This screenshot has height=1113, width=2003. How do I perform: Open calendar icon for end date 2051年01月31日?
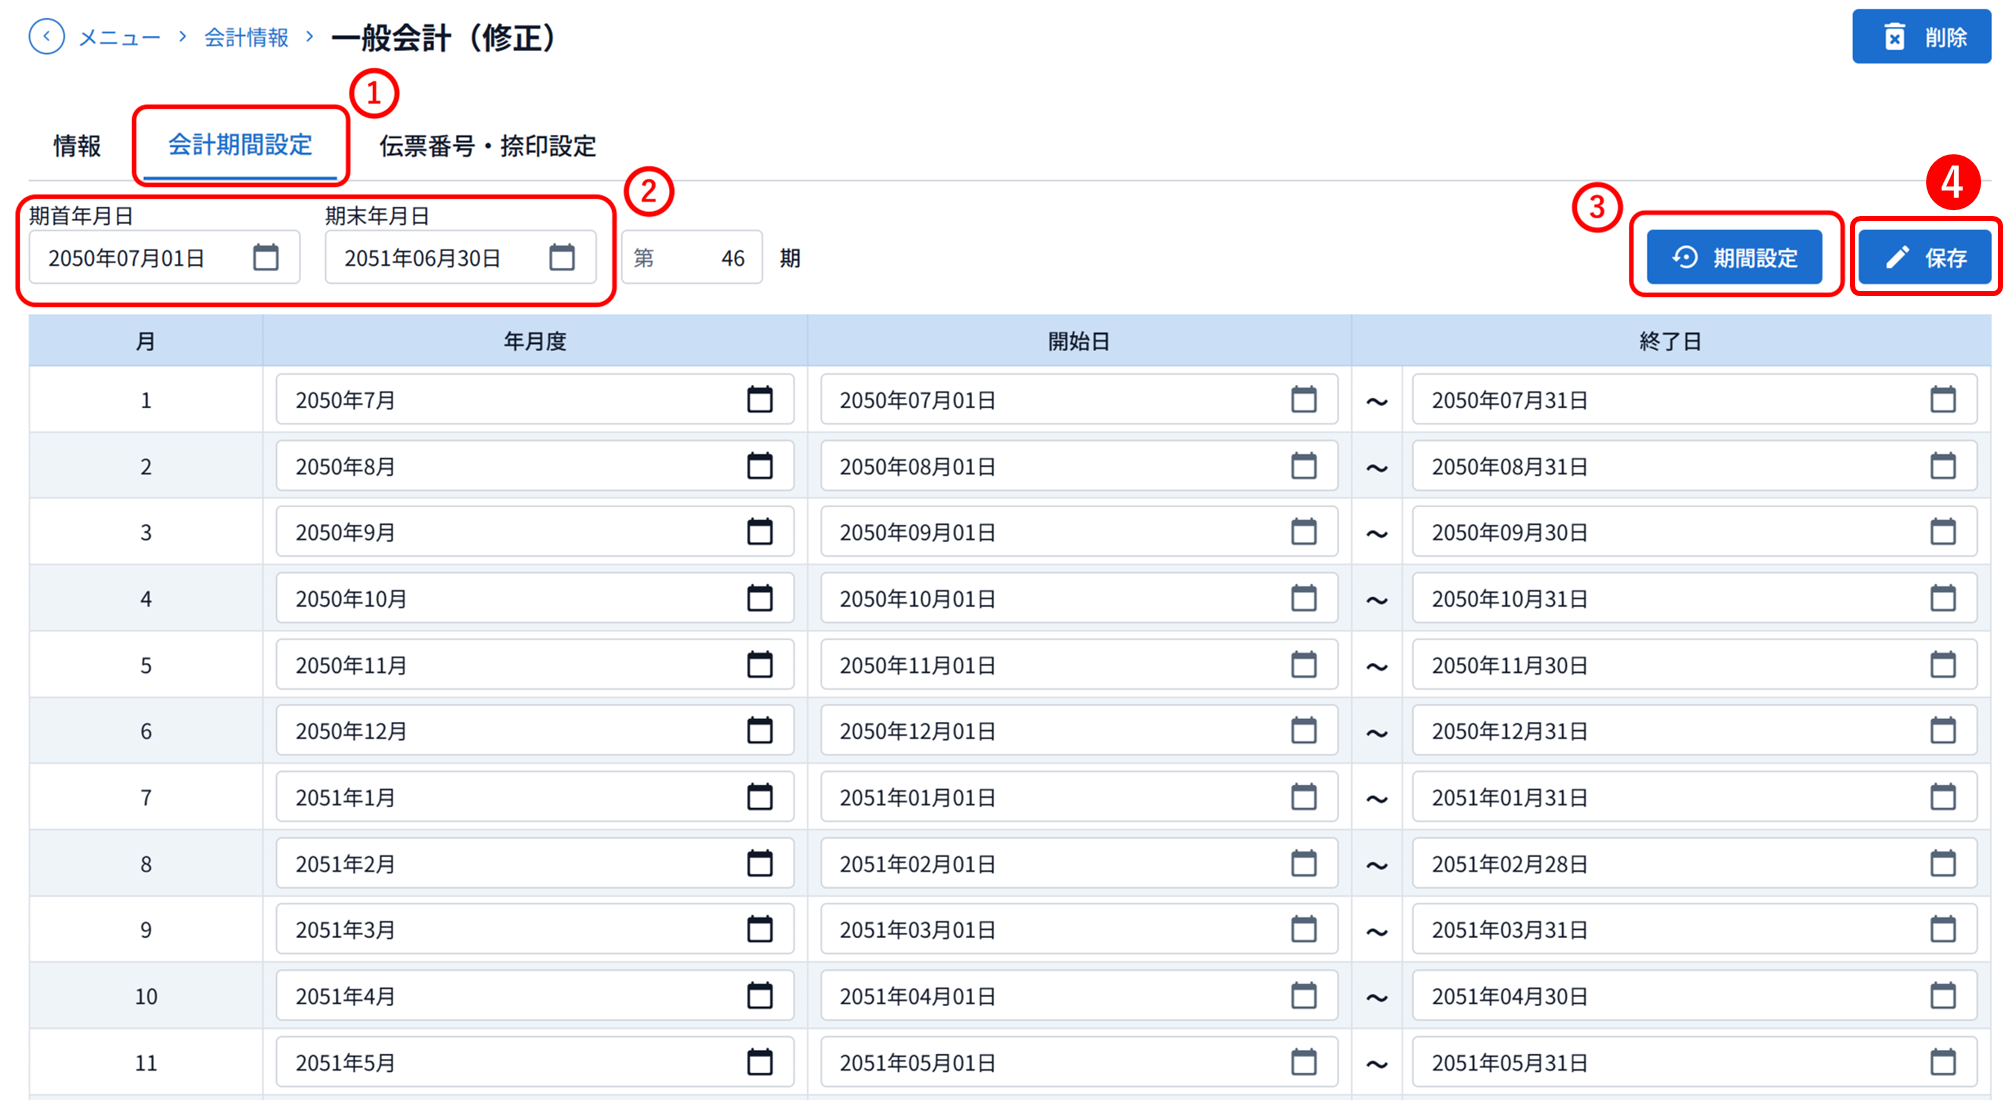click(x=1943, y=796)
